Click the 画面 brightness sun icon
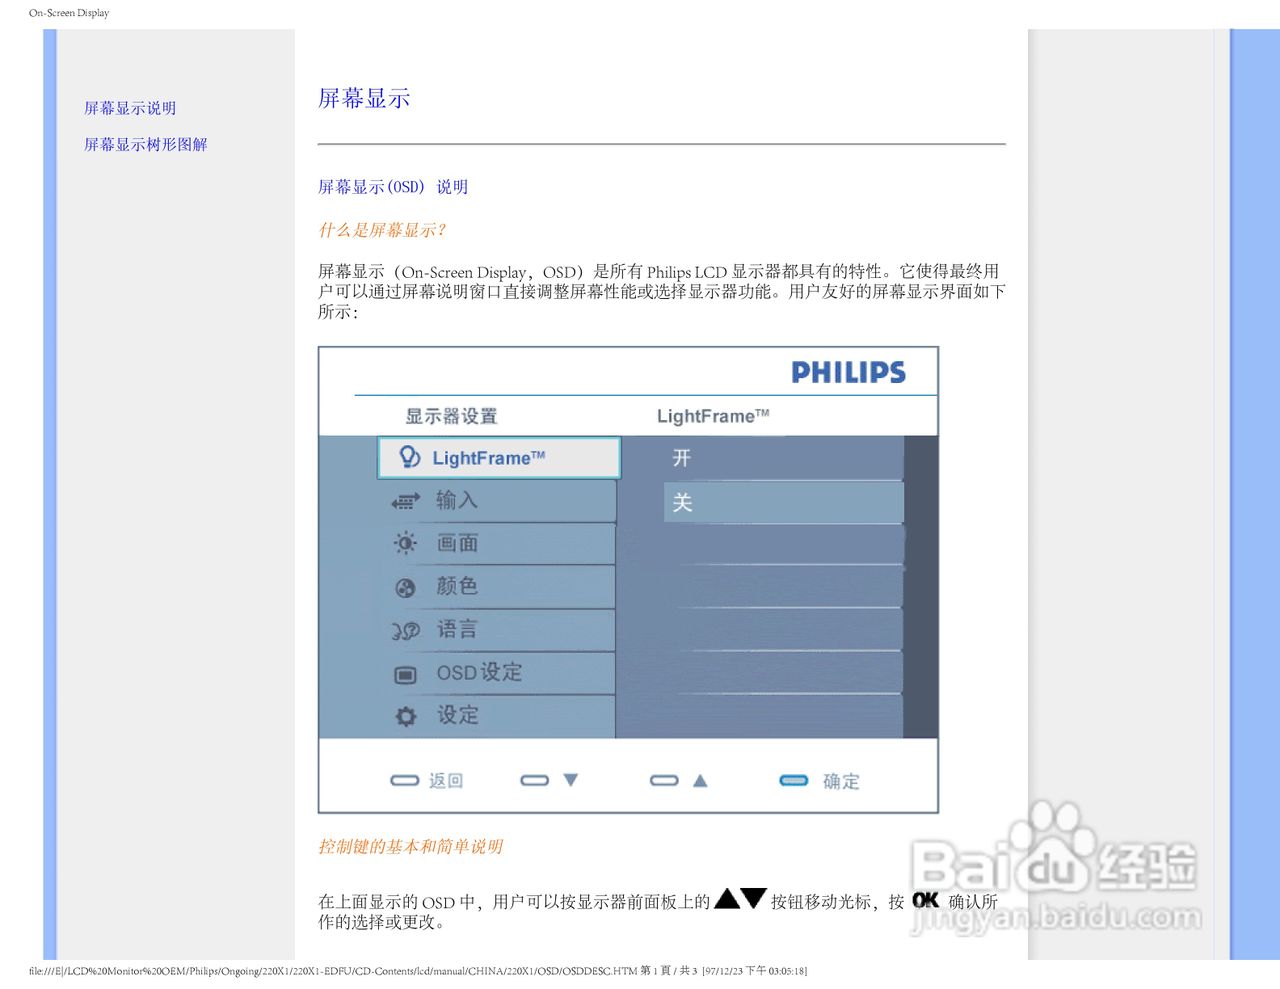1280x989 pixels. [x=405, y=543]
